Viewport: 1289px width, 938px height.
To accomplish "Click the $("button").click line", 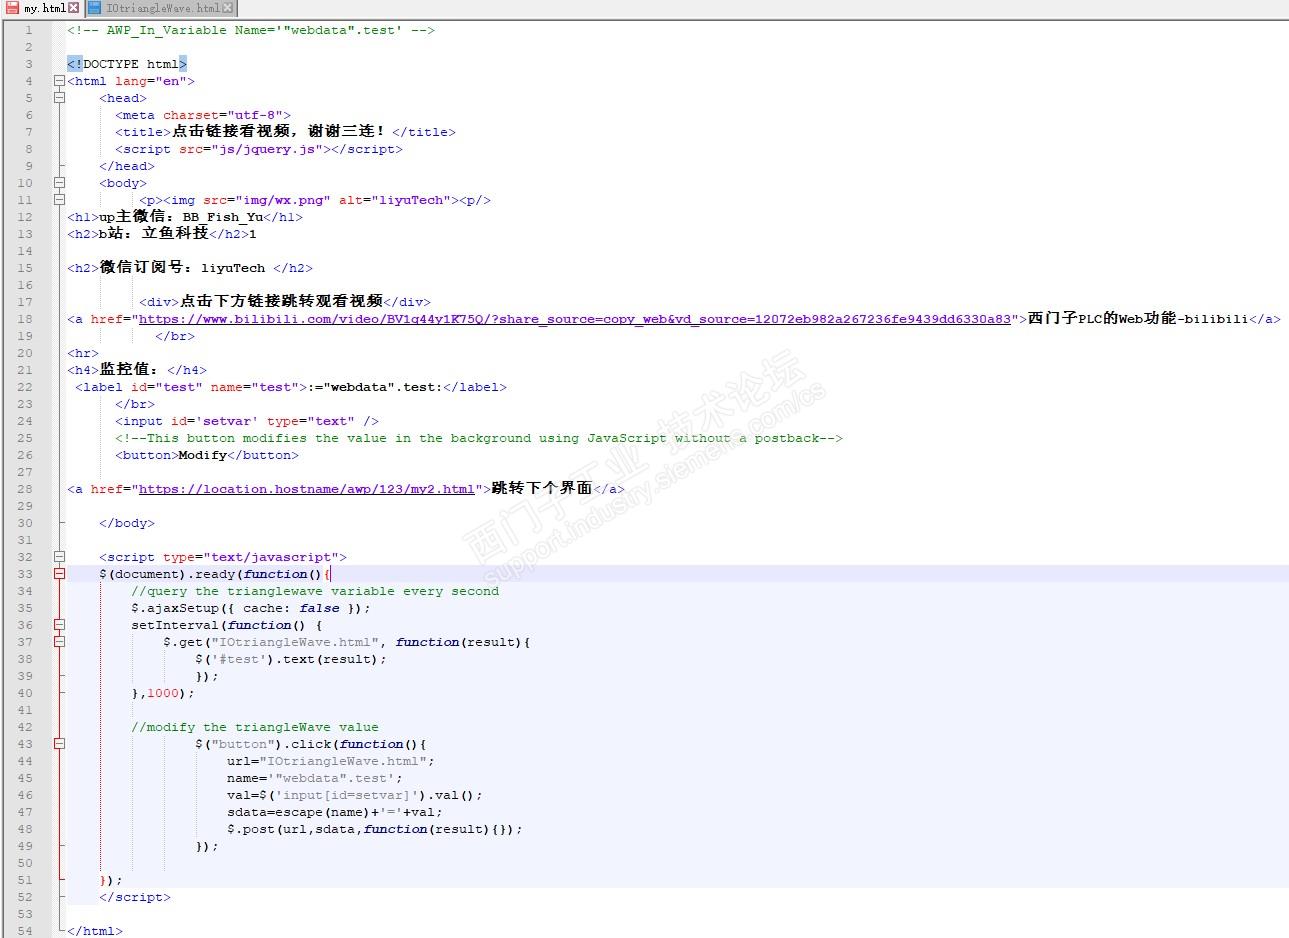I will tap(311, 744).
